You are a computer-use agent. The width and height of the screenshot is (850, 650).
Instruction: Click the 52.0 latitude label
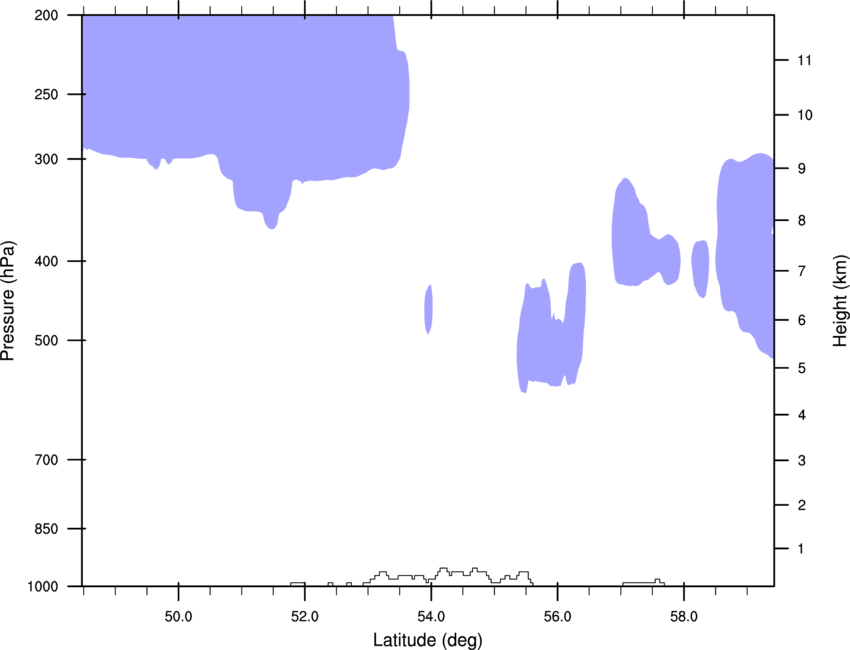305,617
